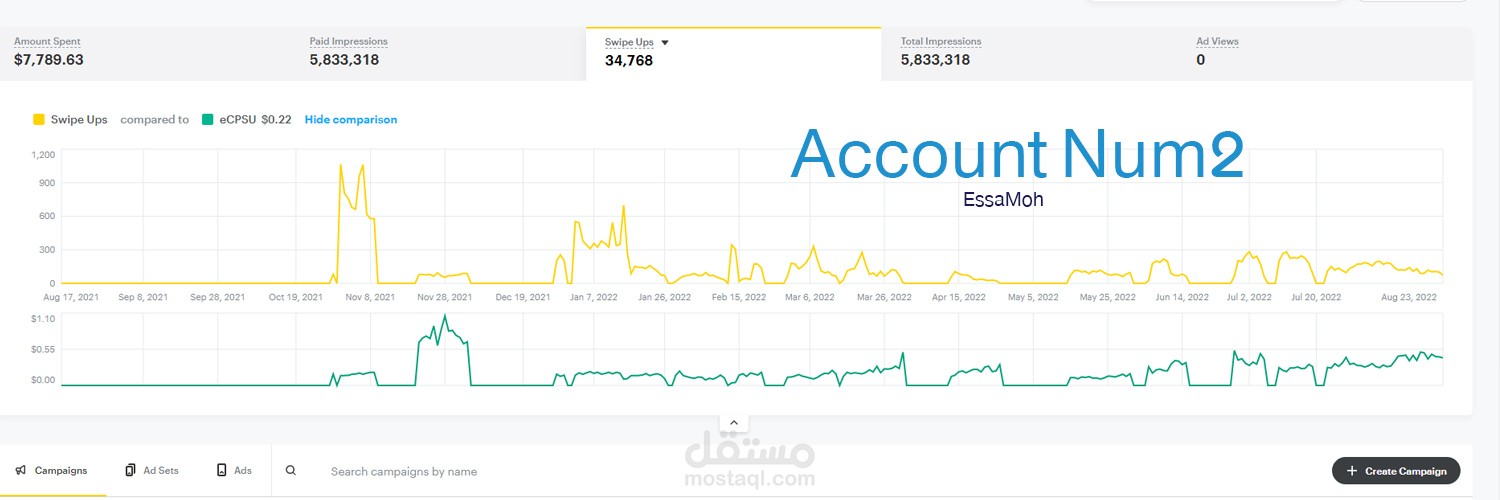The height and width of the screenshot is (500, 1500).
Task: Click the Aug 23, 2022 axis label
Action: tap(1408, 297)
